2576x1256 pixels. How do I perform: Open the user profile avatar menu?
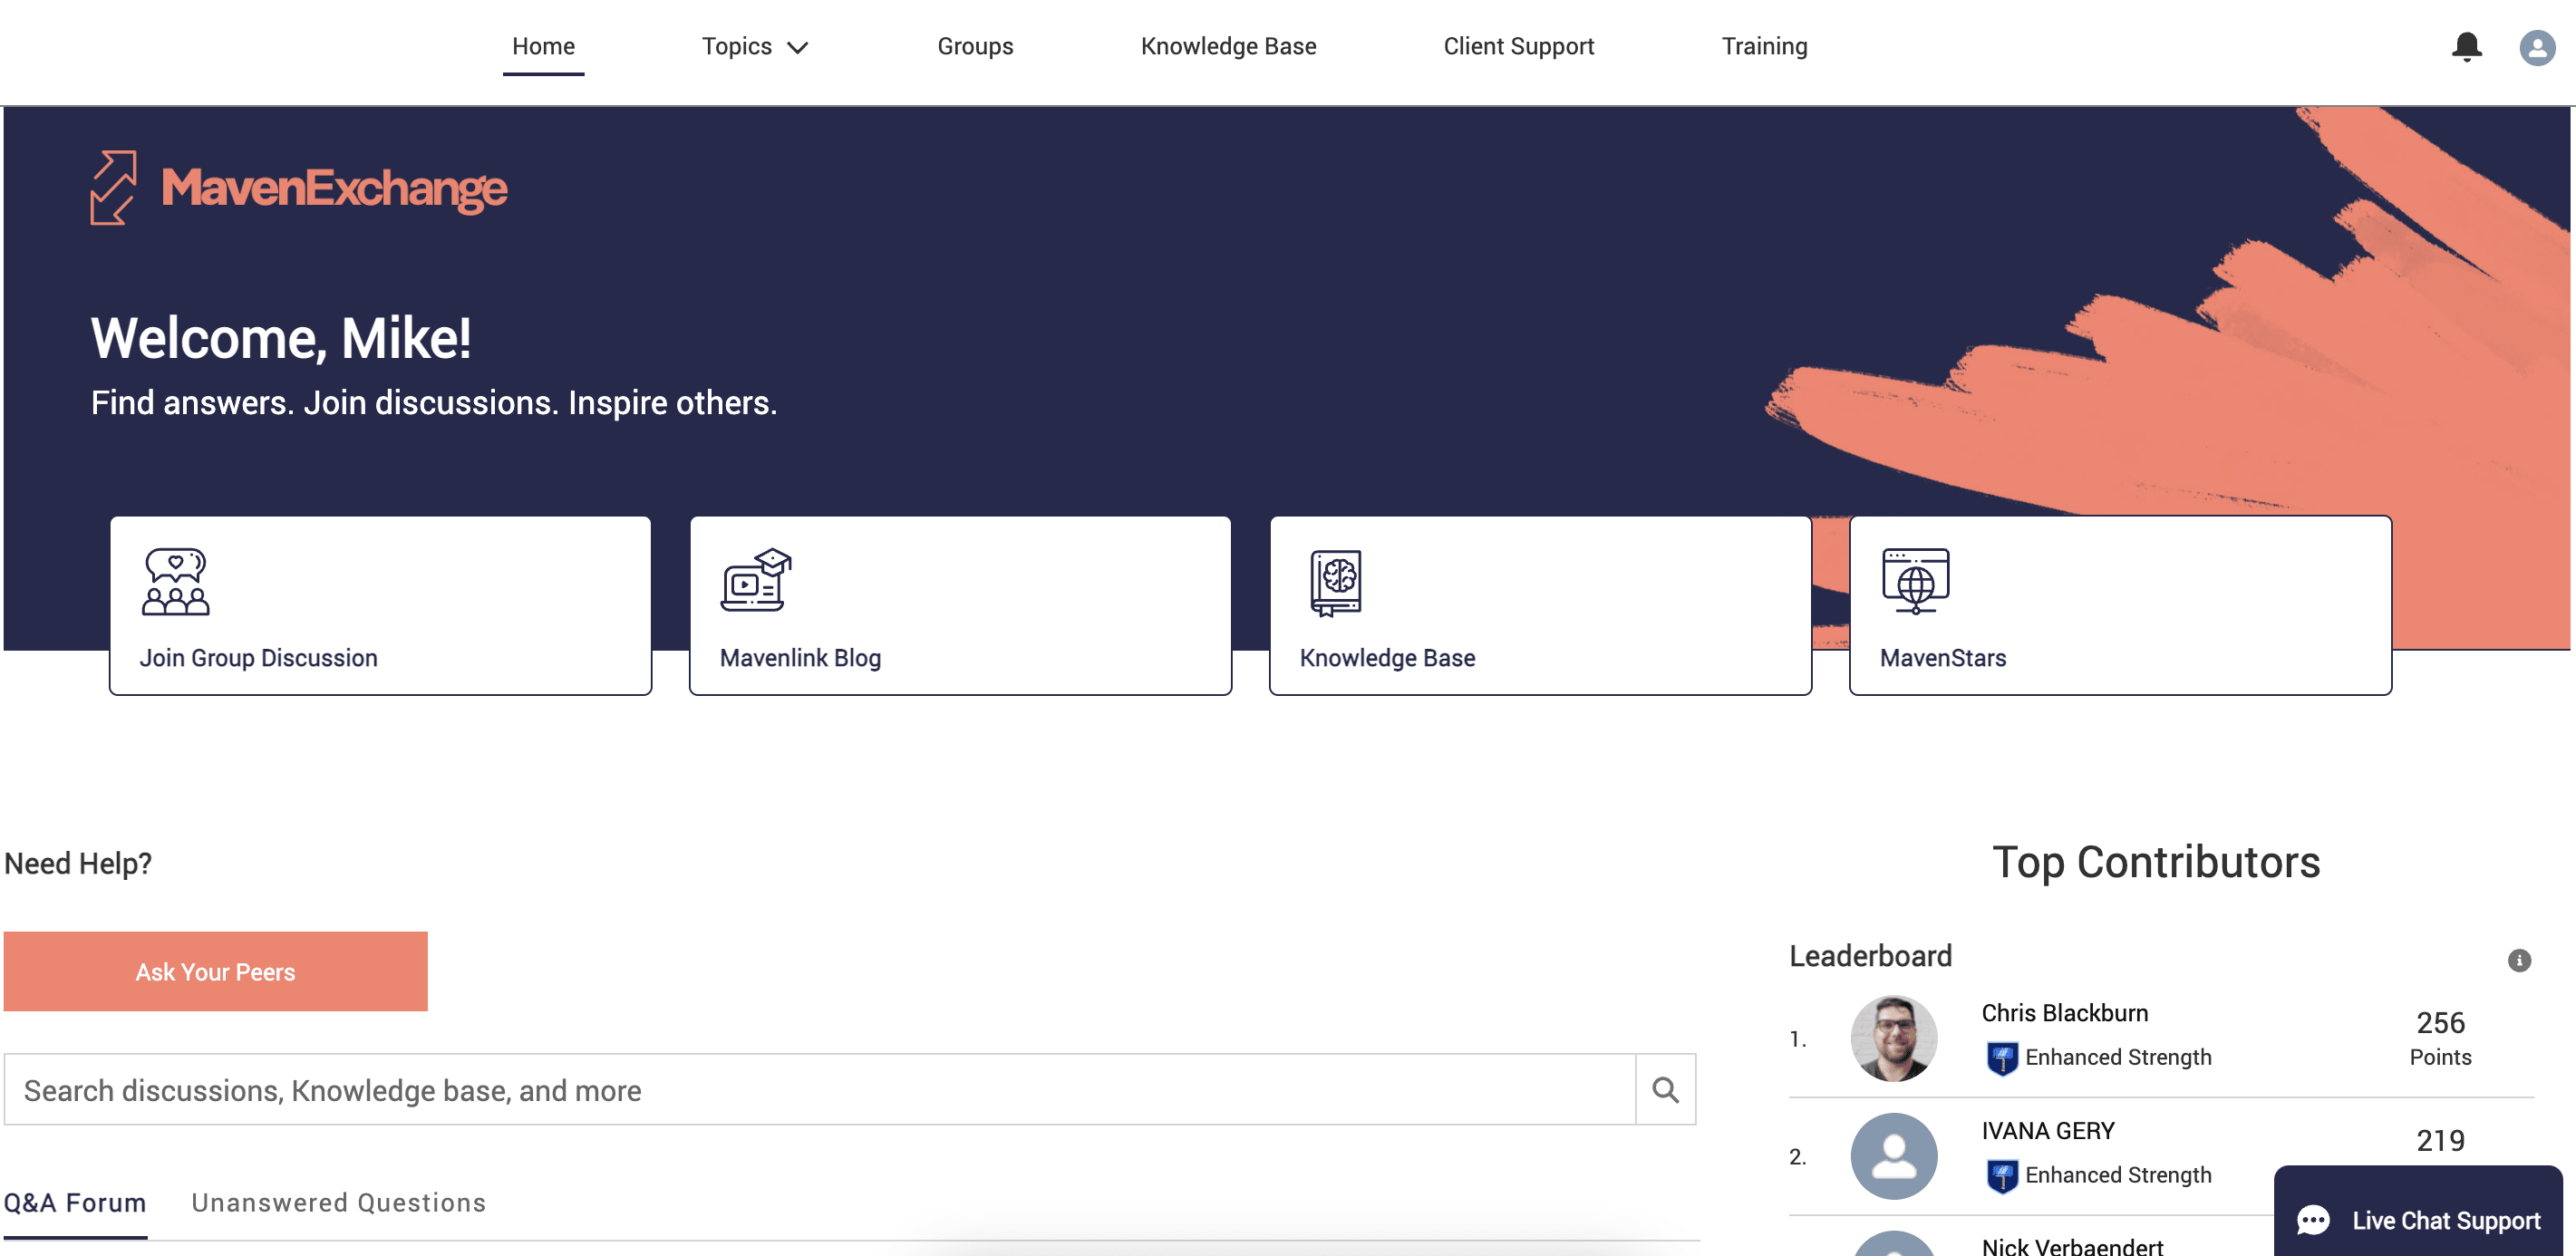[x=2536, y=47]
